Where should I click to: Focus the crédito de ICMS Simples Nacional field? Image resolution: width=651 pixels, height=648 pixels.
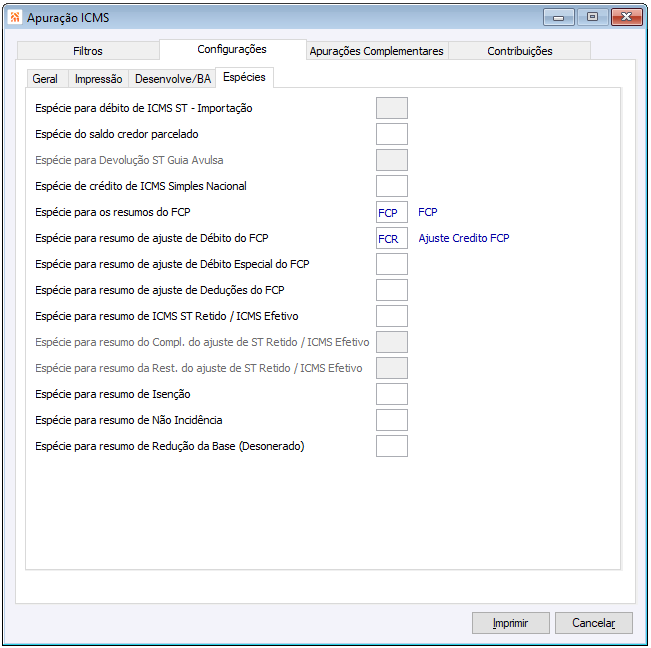tap(392, 186)
